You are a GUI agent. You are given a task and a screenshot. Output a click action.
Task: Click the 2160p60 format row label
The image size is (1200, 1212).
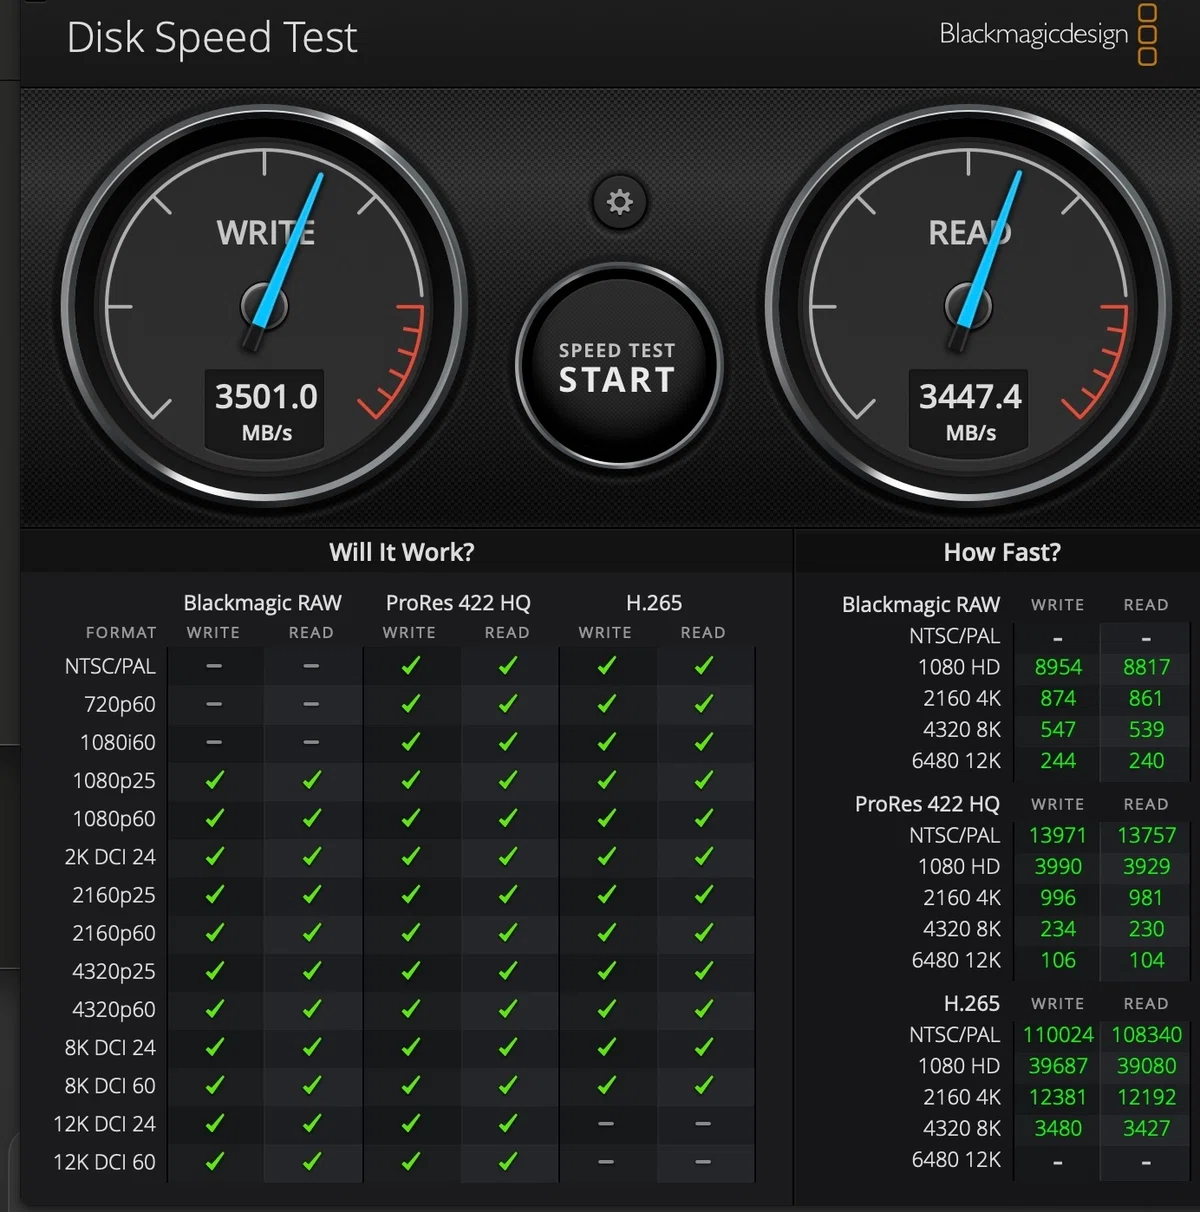(x=114, y=933)
